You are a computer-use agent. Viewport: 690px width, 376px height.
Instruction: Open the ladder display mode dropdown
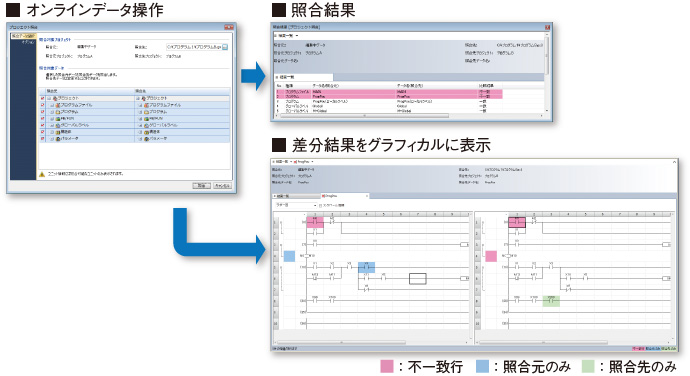tap(296, 206)
